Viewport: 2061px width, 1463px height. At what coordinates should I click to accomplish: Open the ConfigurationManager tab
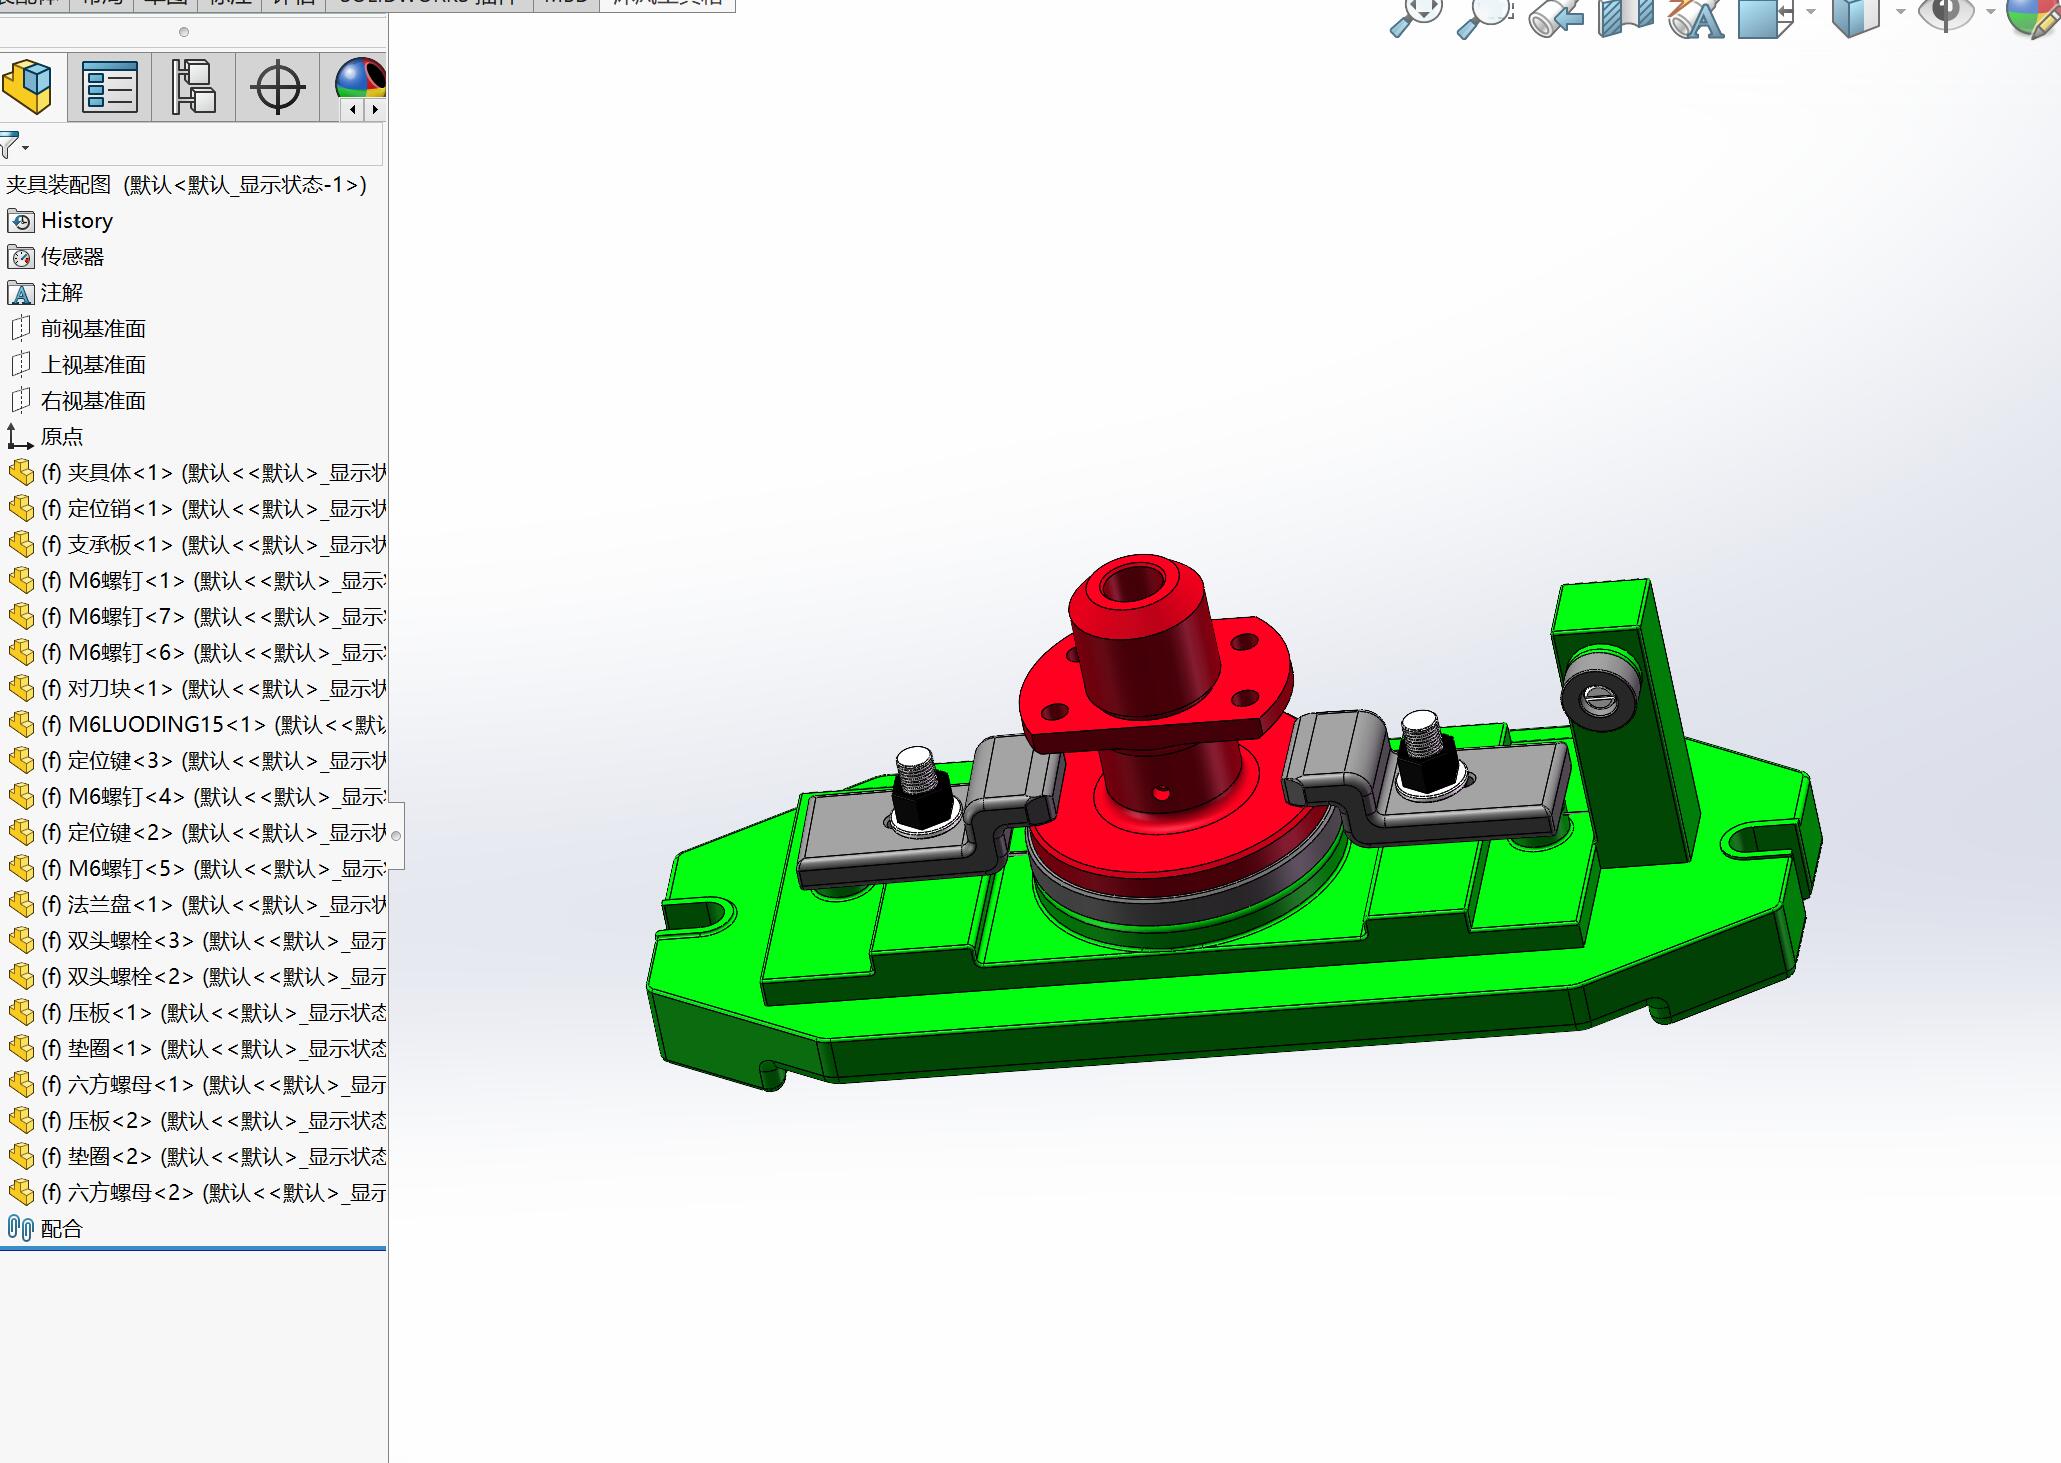coord(193,87)
